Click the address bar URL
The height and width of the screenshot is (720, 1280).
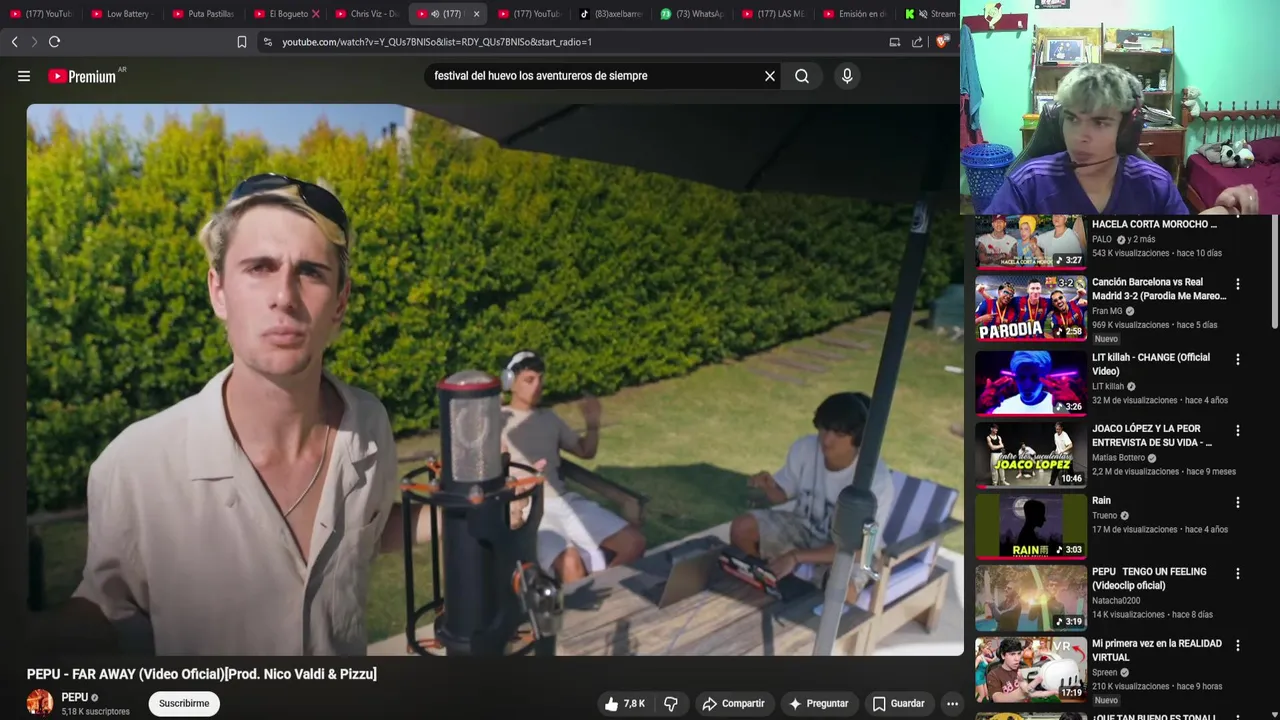coord(437,42)
